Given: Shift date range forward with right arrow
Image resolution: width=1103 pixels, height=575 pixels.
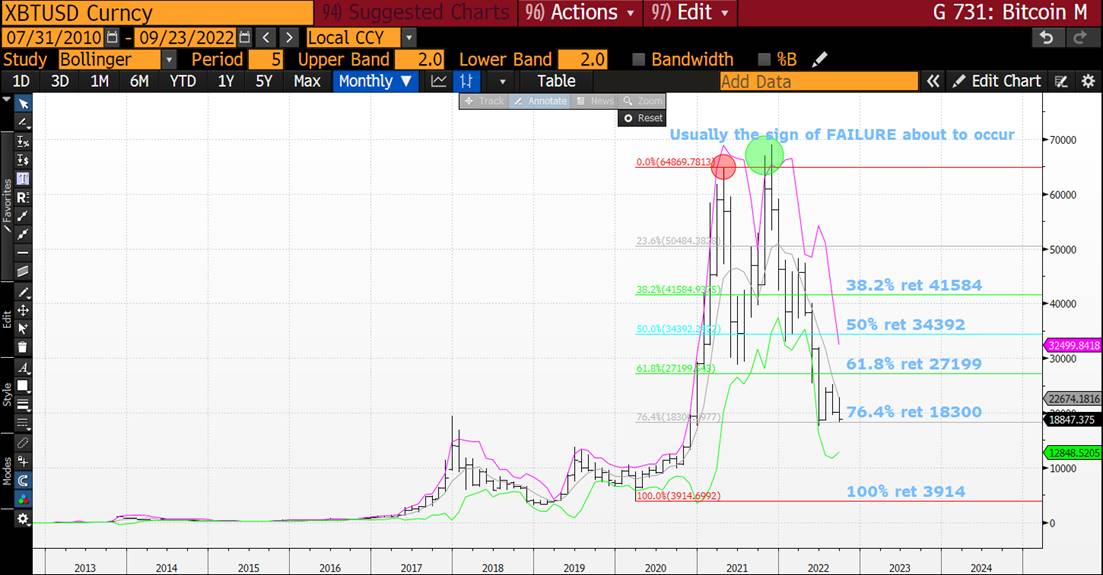Looking at the screenshot, I should click(x=289, y=37).
